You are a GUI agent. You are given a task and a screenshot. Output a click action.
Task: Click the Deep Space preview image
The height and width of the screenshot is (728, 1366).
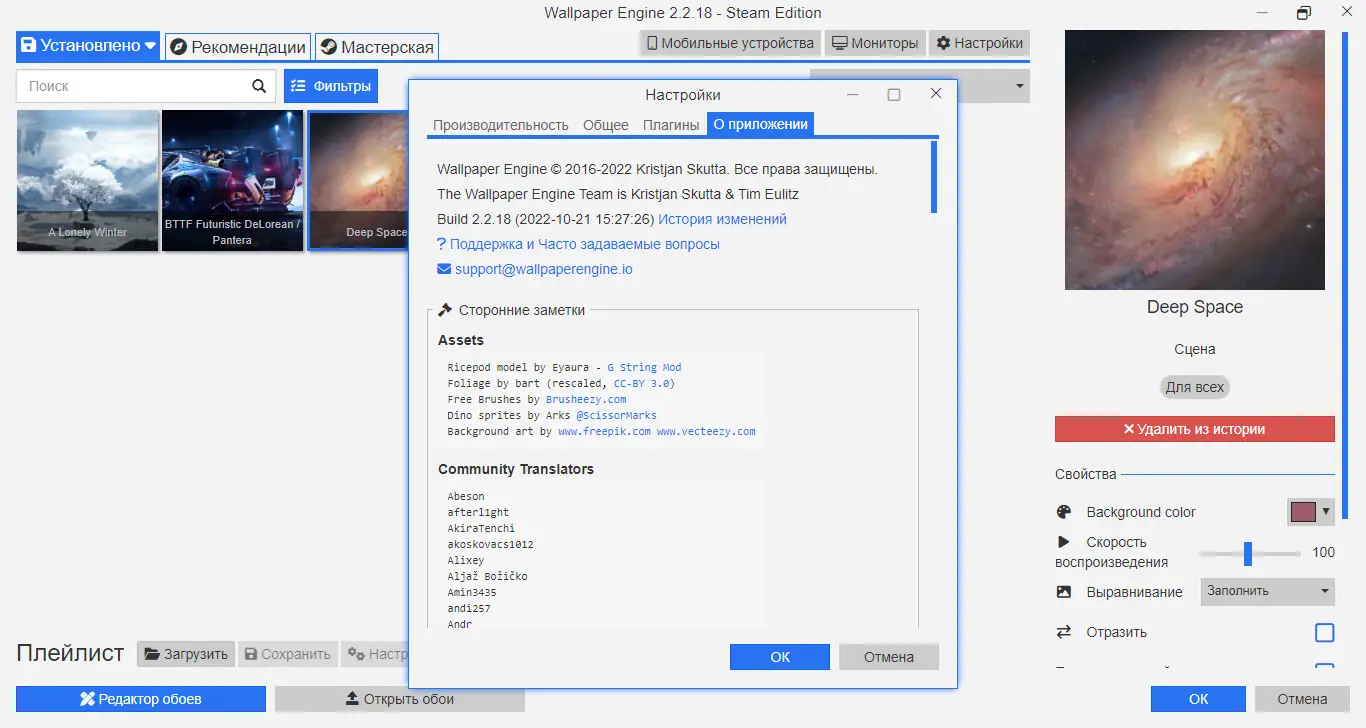(1195, 160)
